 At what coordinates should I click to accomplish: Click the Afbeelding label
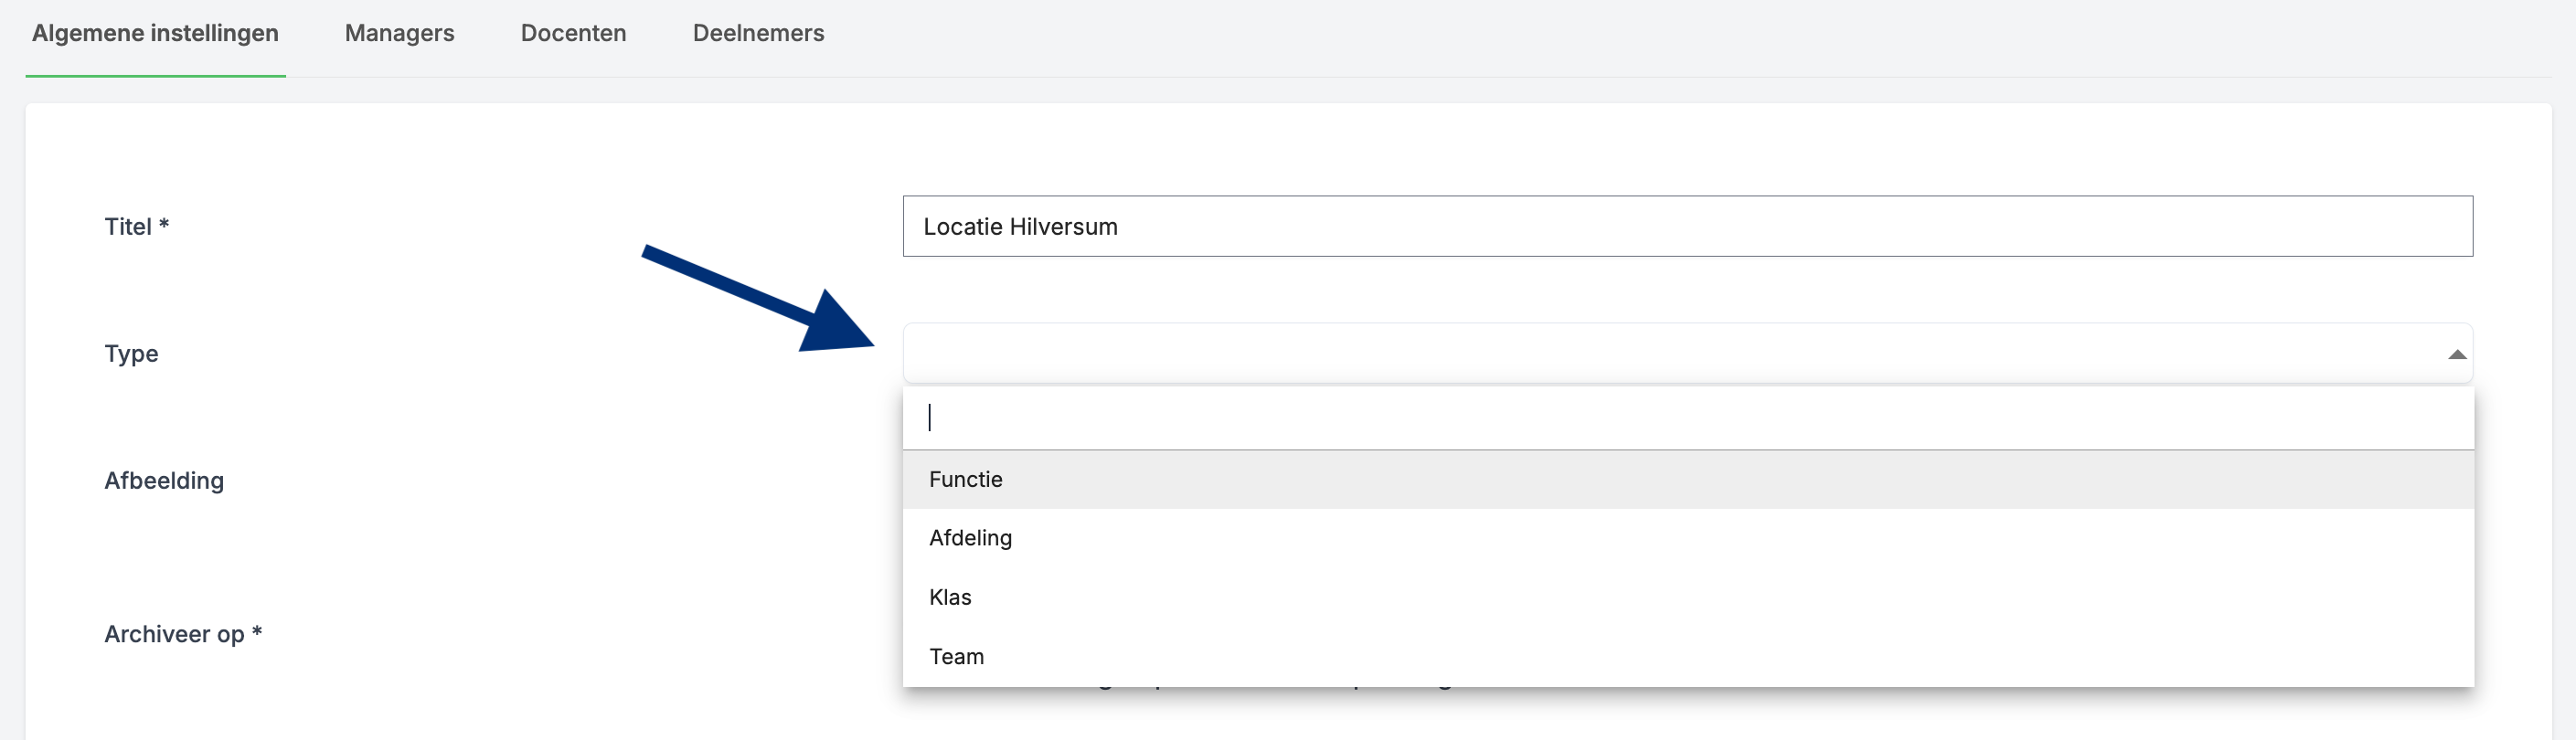click(x=164, y=481)
